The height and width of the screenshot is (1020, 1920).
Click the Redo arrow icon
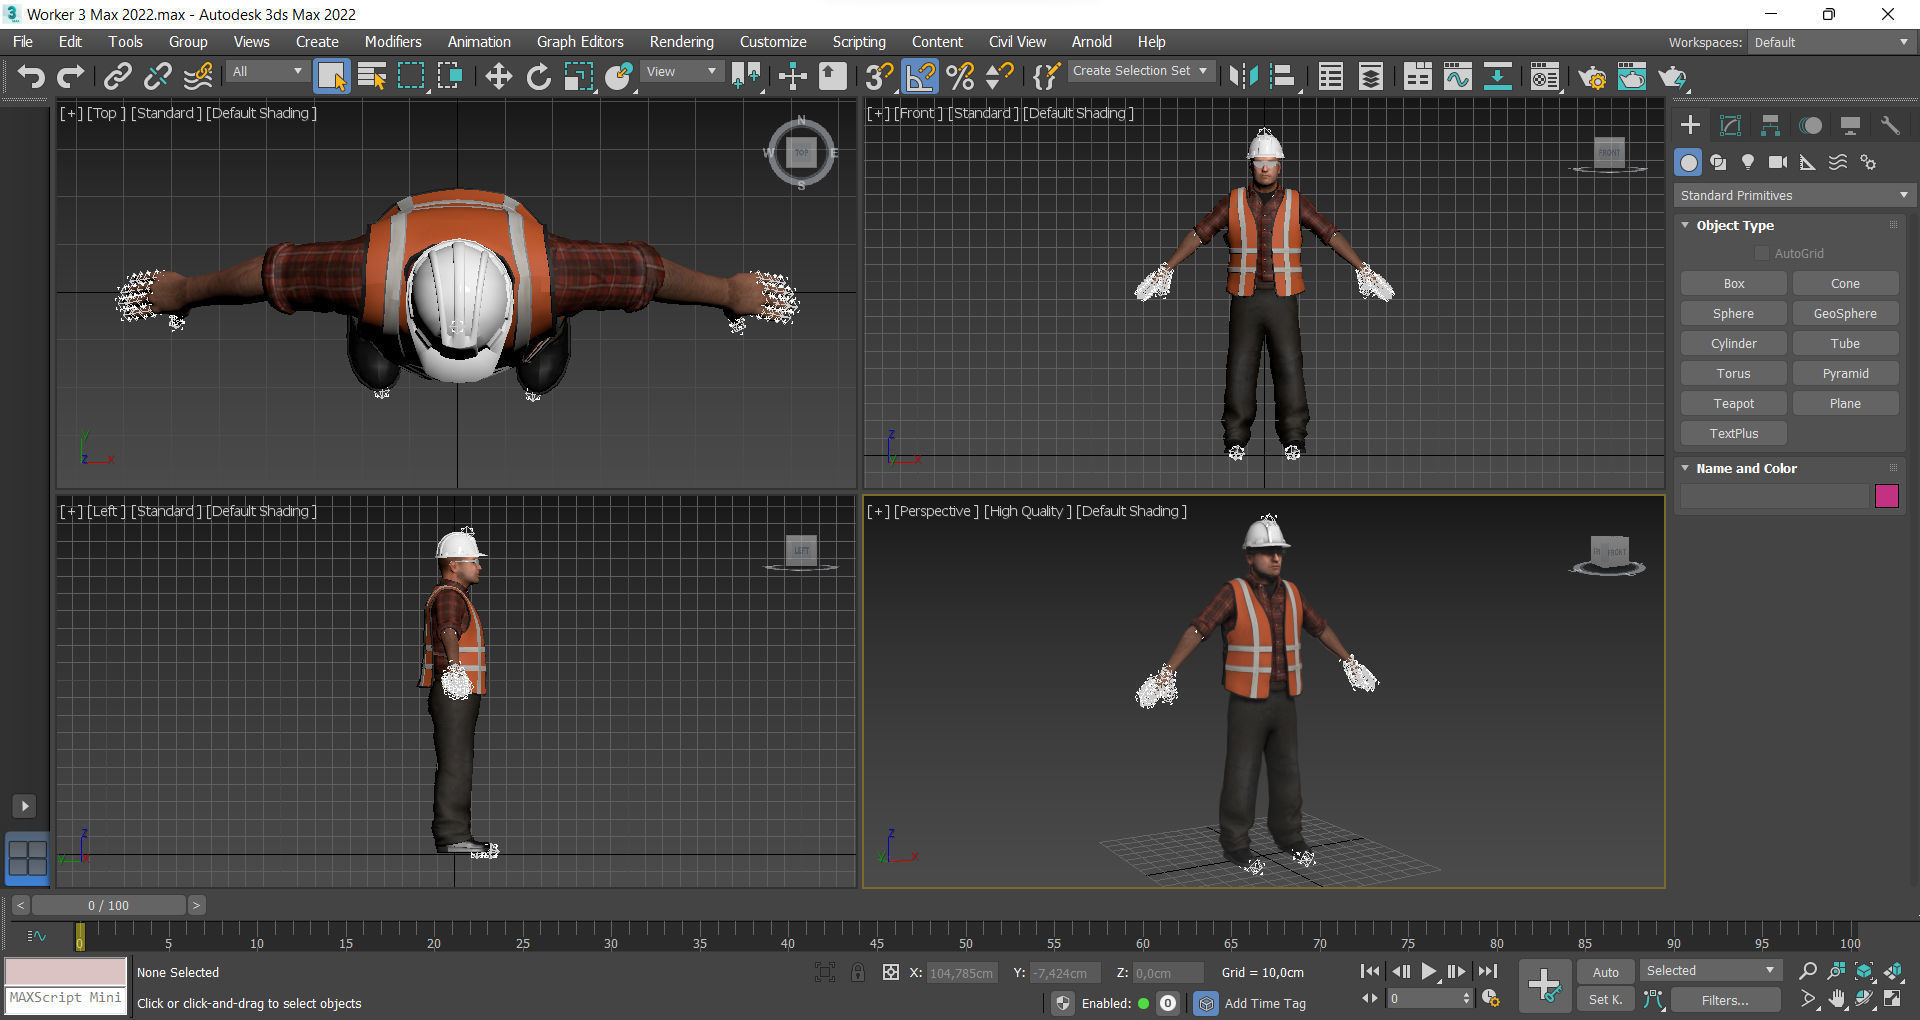[x=70, y=77]
